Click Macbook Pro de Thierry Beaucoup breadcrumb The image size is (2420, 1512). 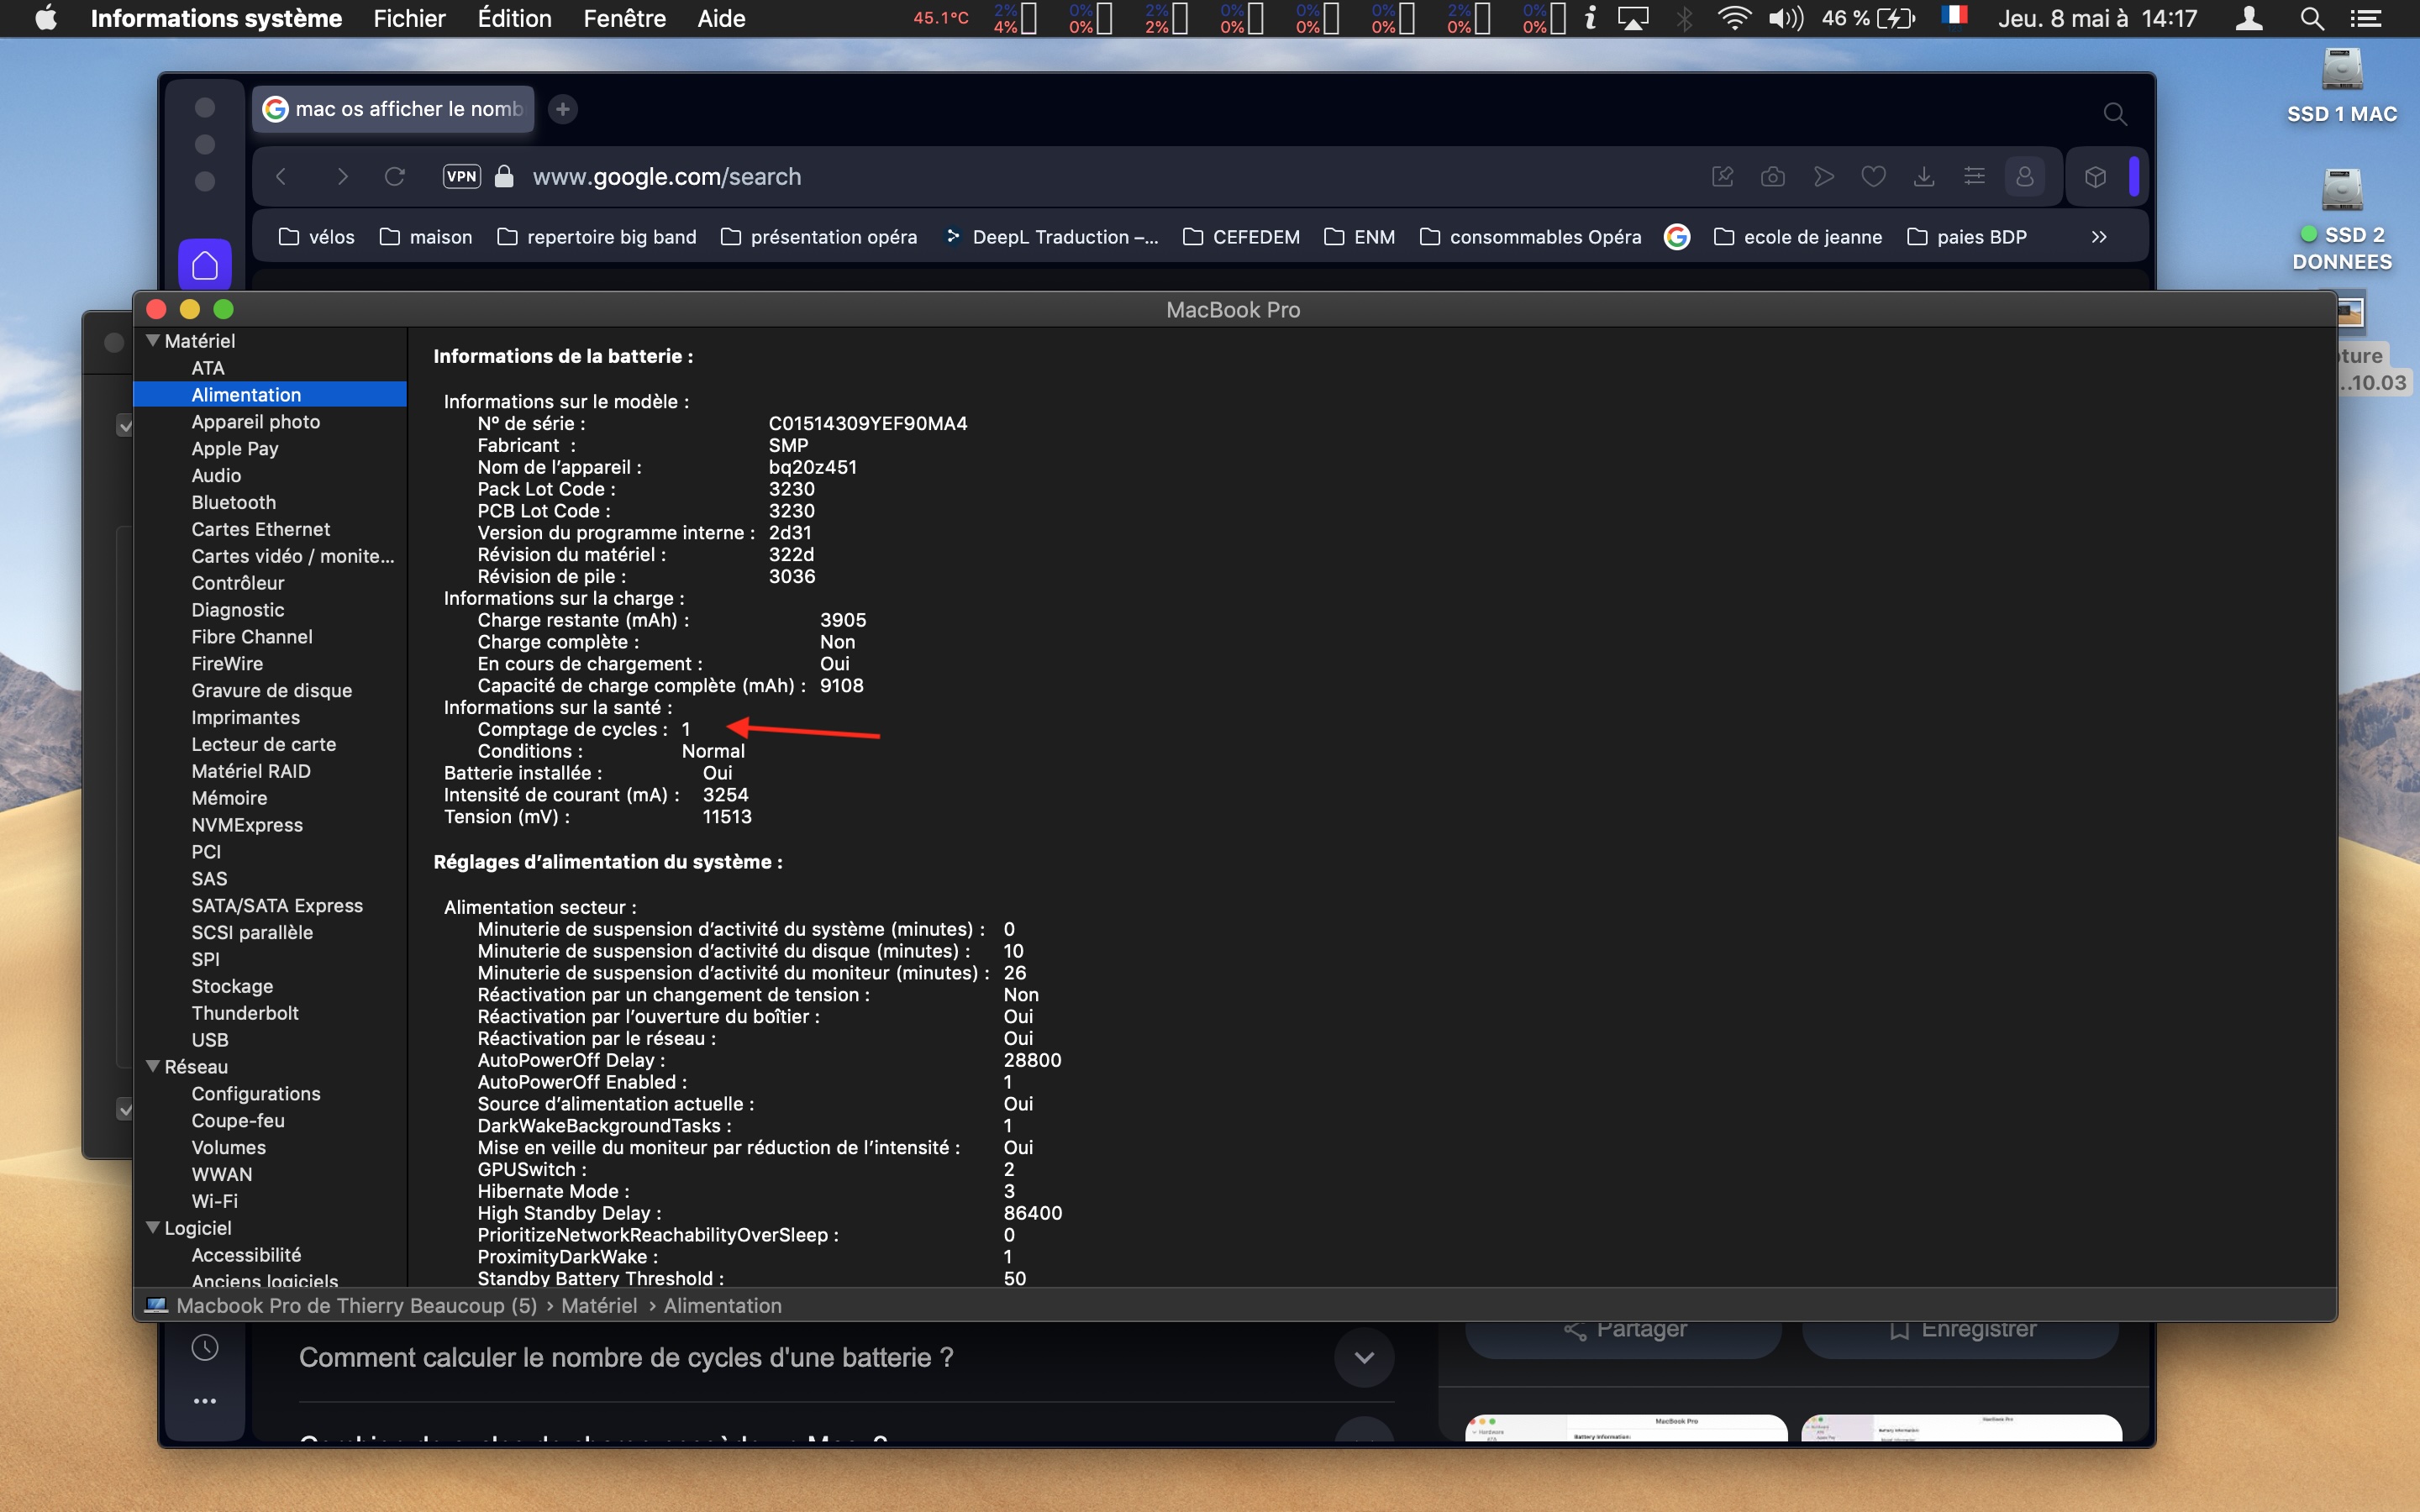(356, 1306)
